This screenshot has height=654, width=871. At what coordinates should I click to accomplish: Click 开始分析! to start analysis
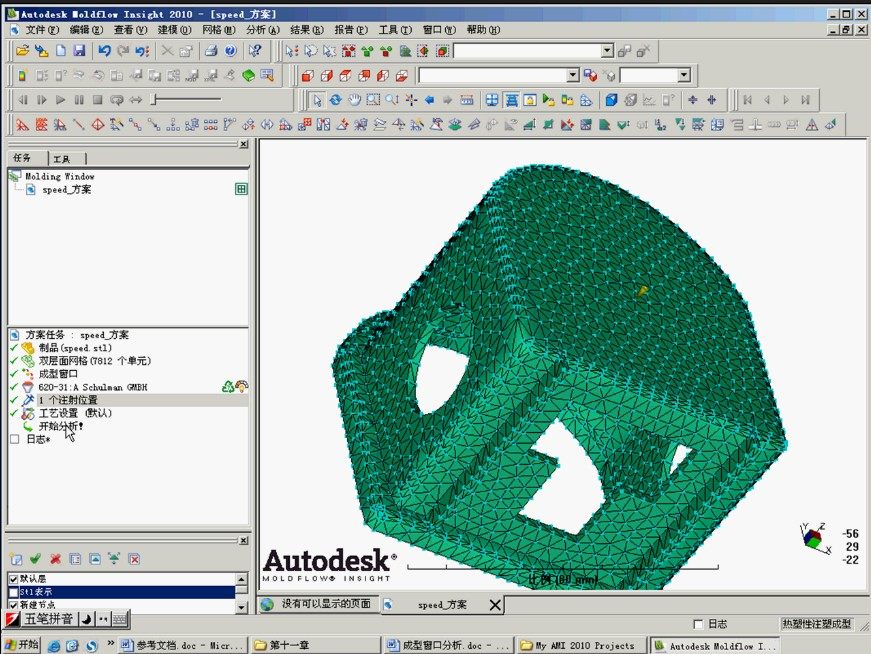[x=61, y=426]
